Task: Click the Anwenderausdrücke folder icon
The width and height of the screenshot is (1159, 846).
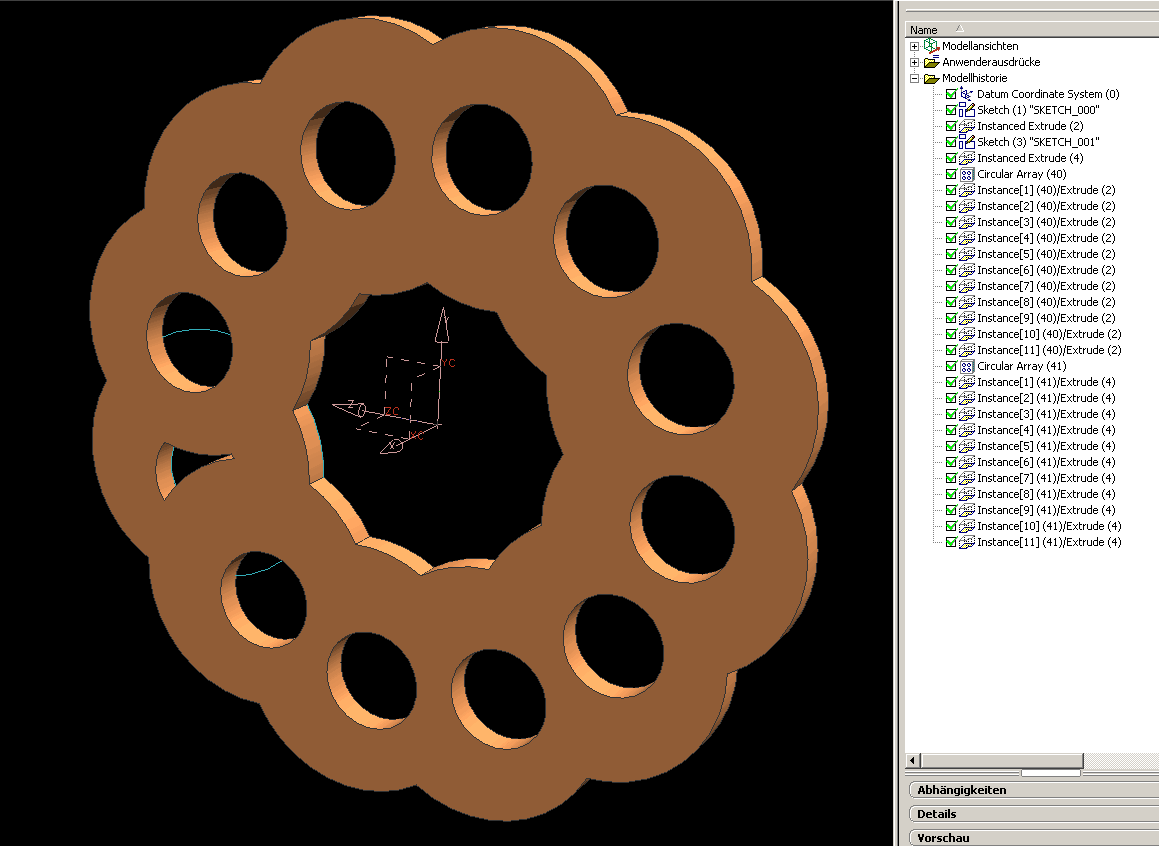Action: 931,62
